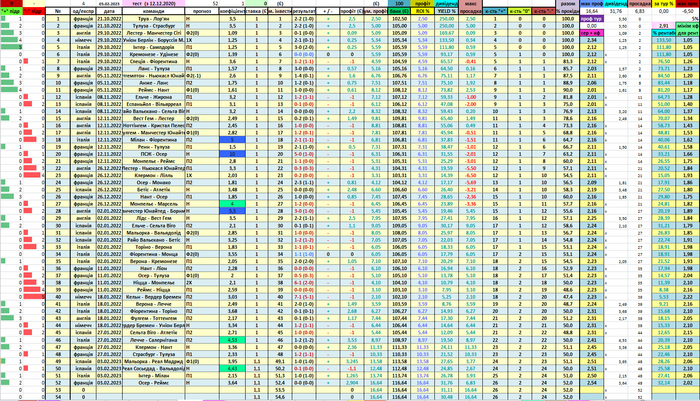The image size is (700, 401).
Task: Select the purple 'проф тур' cell
Action: pyautogui.click(x=592, y=19)
